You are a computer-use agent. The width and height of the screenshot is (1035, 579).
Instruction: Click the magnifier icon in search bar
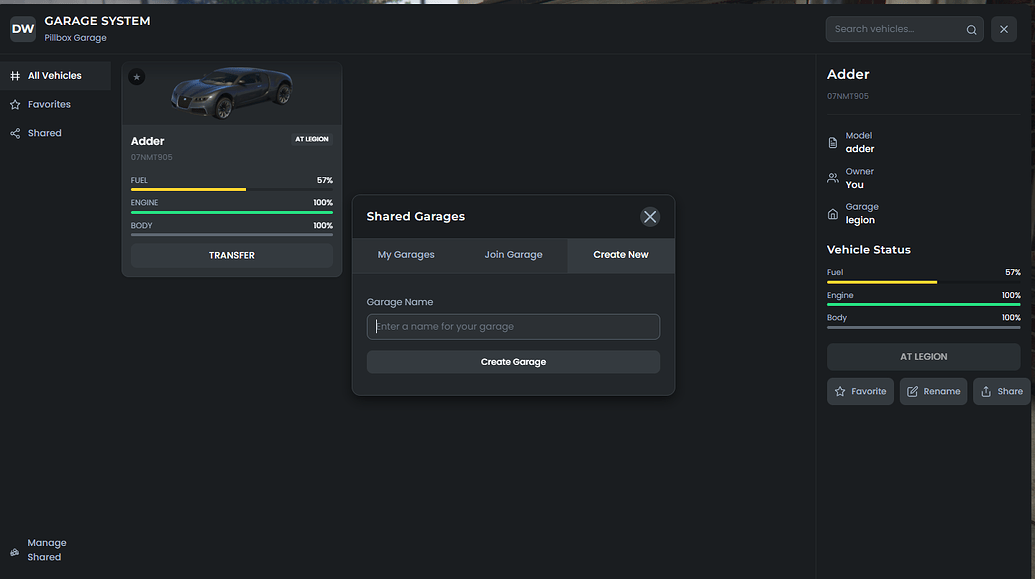970,29
